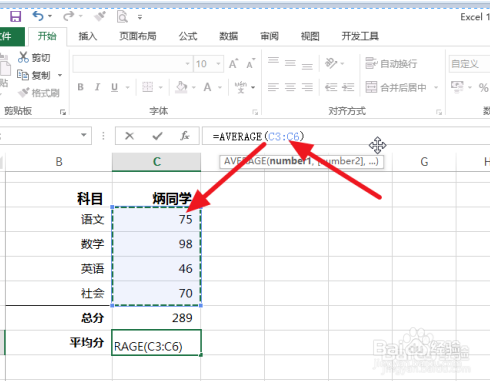The height and width of the screenshot is (381, 490).
Task: Expand the Name Box dropdown arrow
Action: pyautogui.click(x=84, y=135)
